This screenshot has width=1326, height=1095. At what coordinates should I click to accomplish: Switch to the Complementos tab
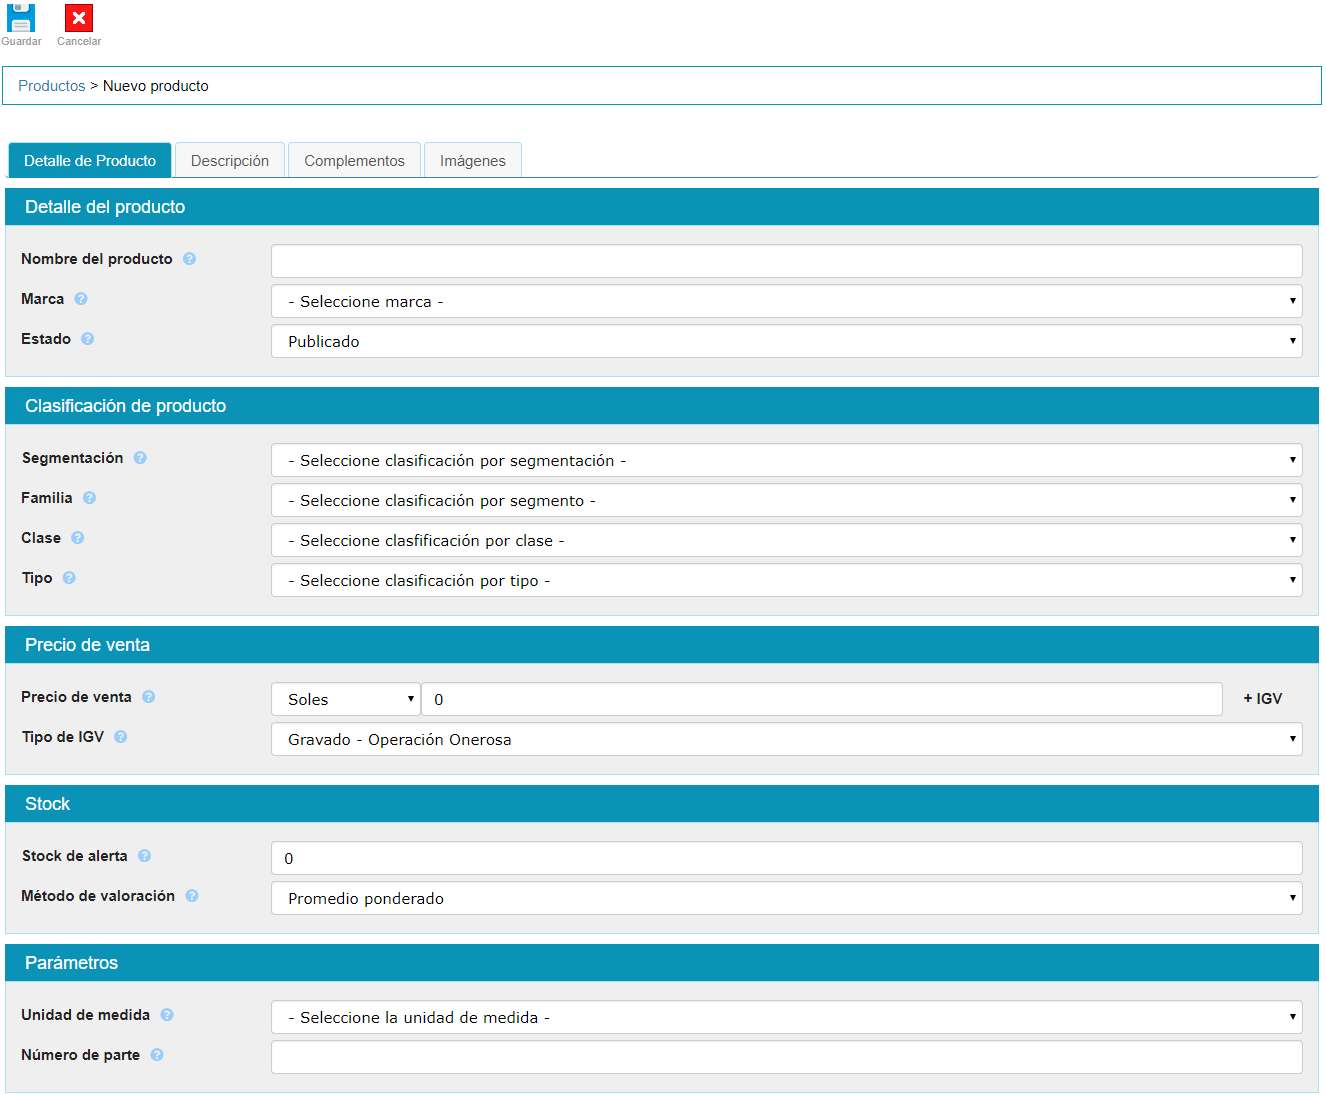click(x=354, y=161)
